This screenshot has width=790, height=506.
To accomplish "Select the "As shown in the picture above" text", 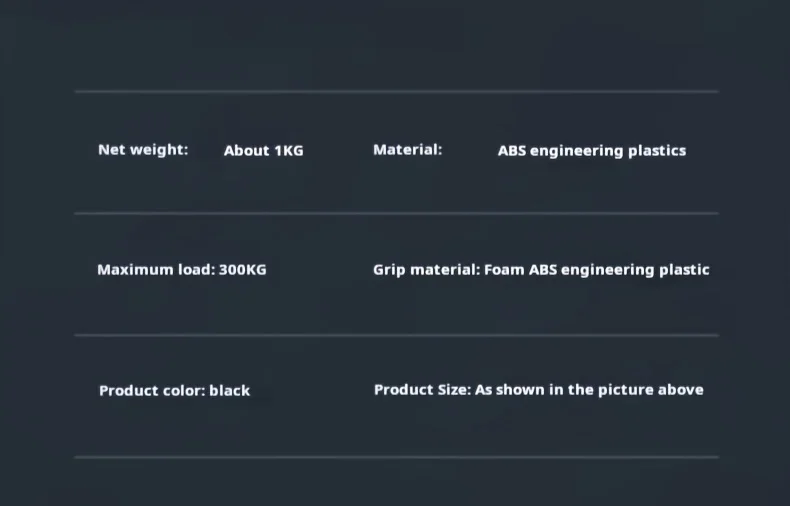I will point(589,390).
